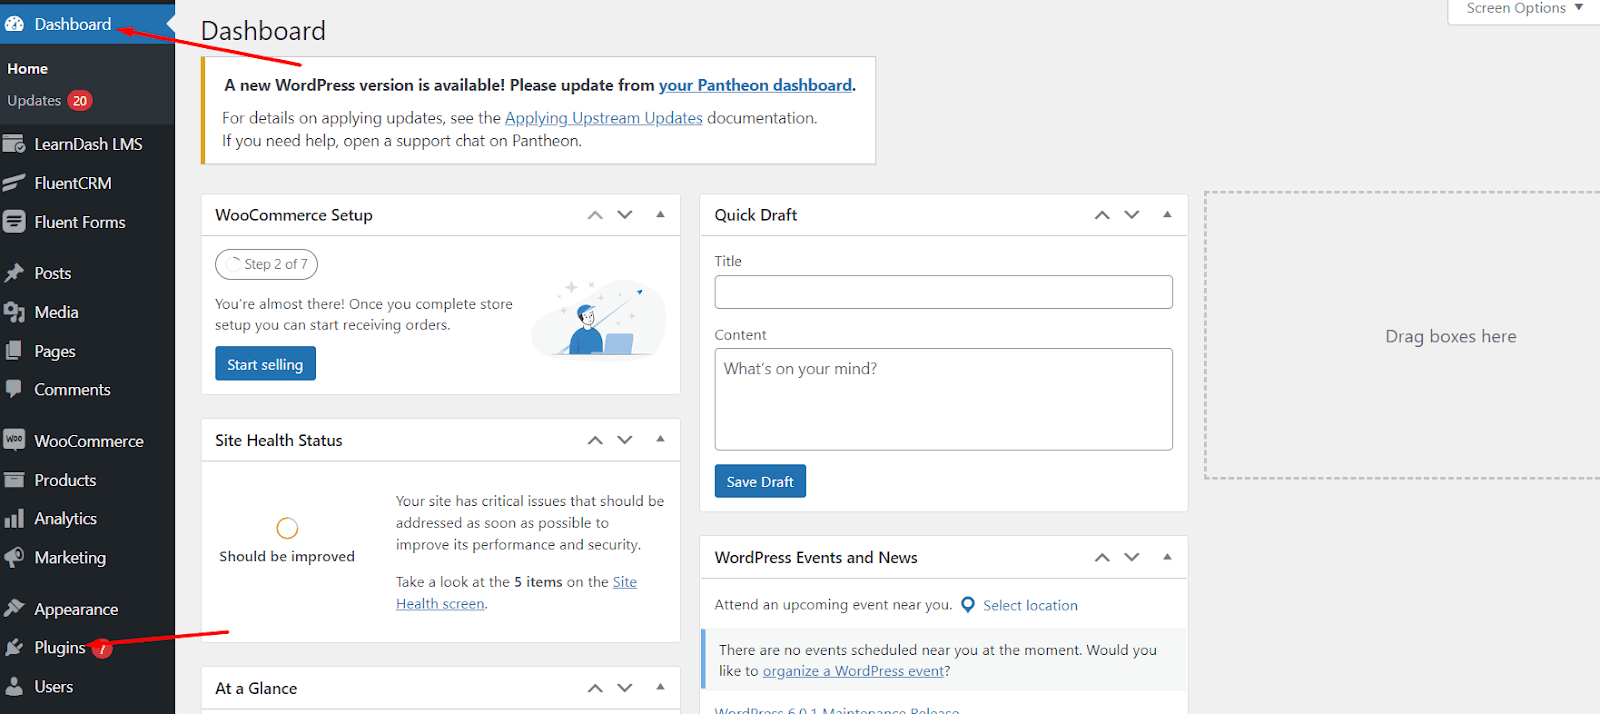Move WordPress Events and News box down
This screenshot has width=1600, height=714.
[x=1132, y=558]
